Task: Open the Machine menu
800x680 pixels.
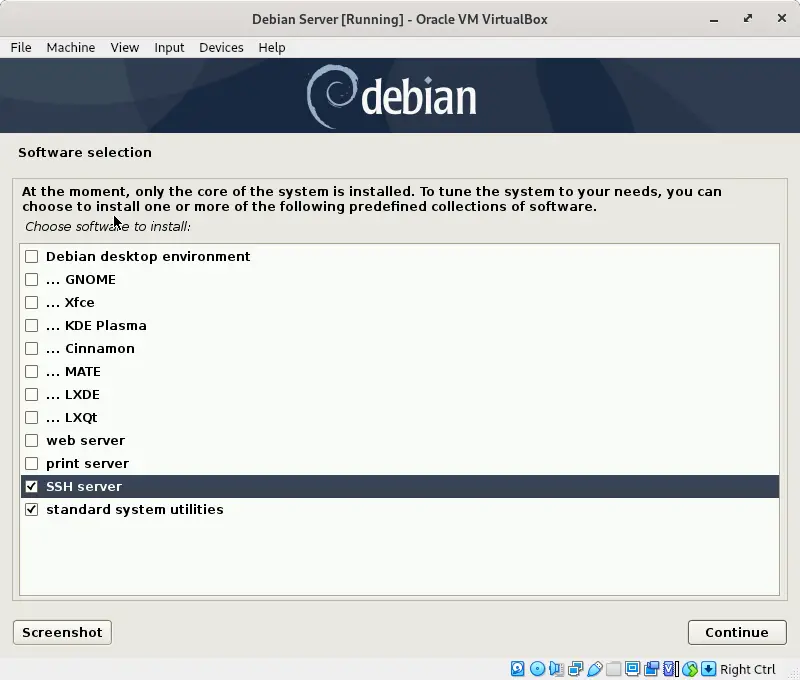Action: [x=71, y=47]
